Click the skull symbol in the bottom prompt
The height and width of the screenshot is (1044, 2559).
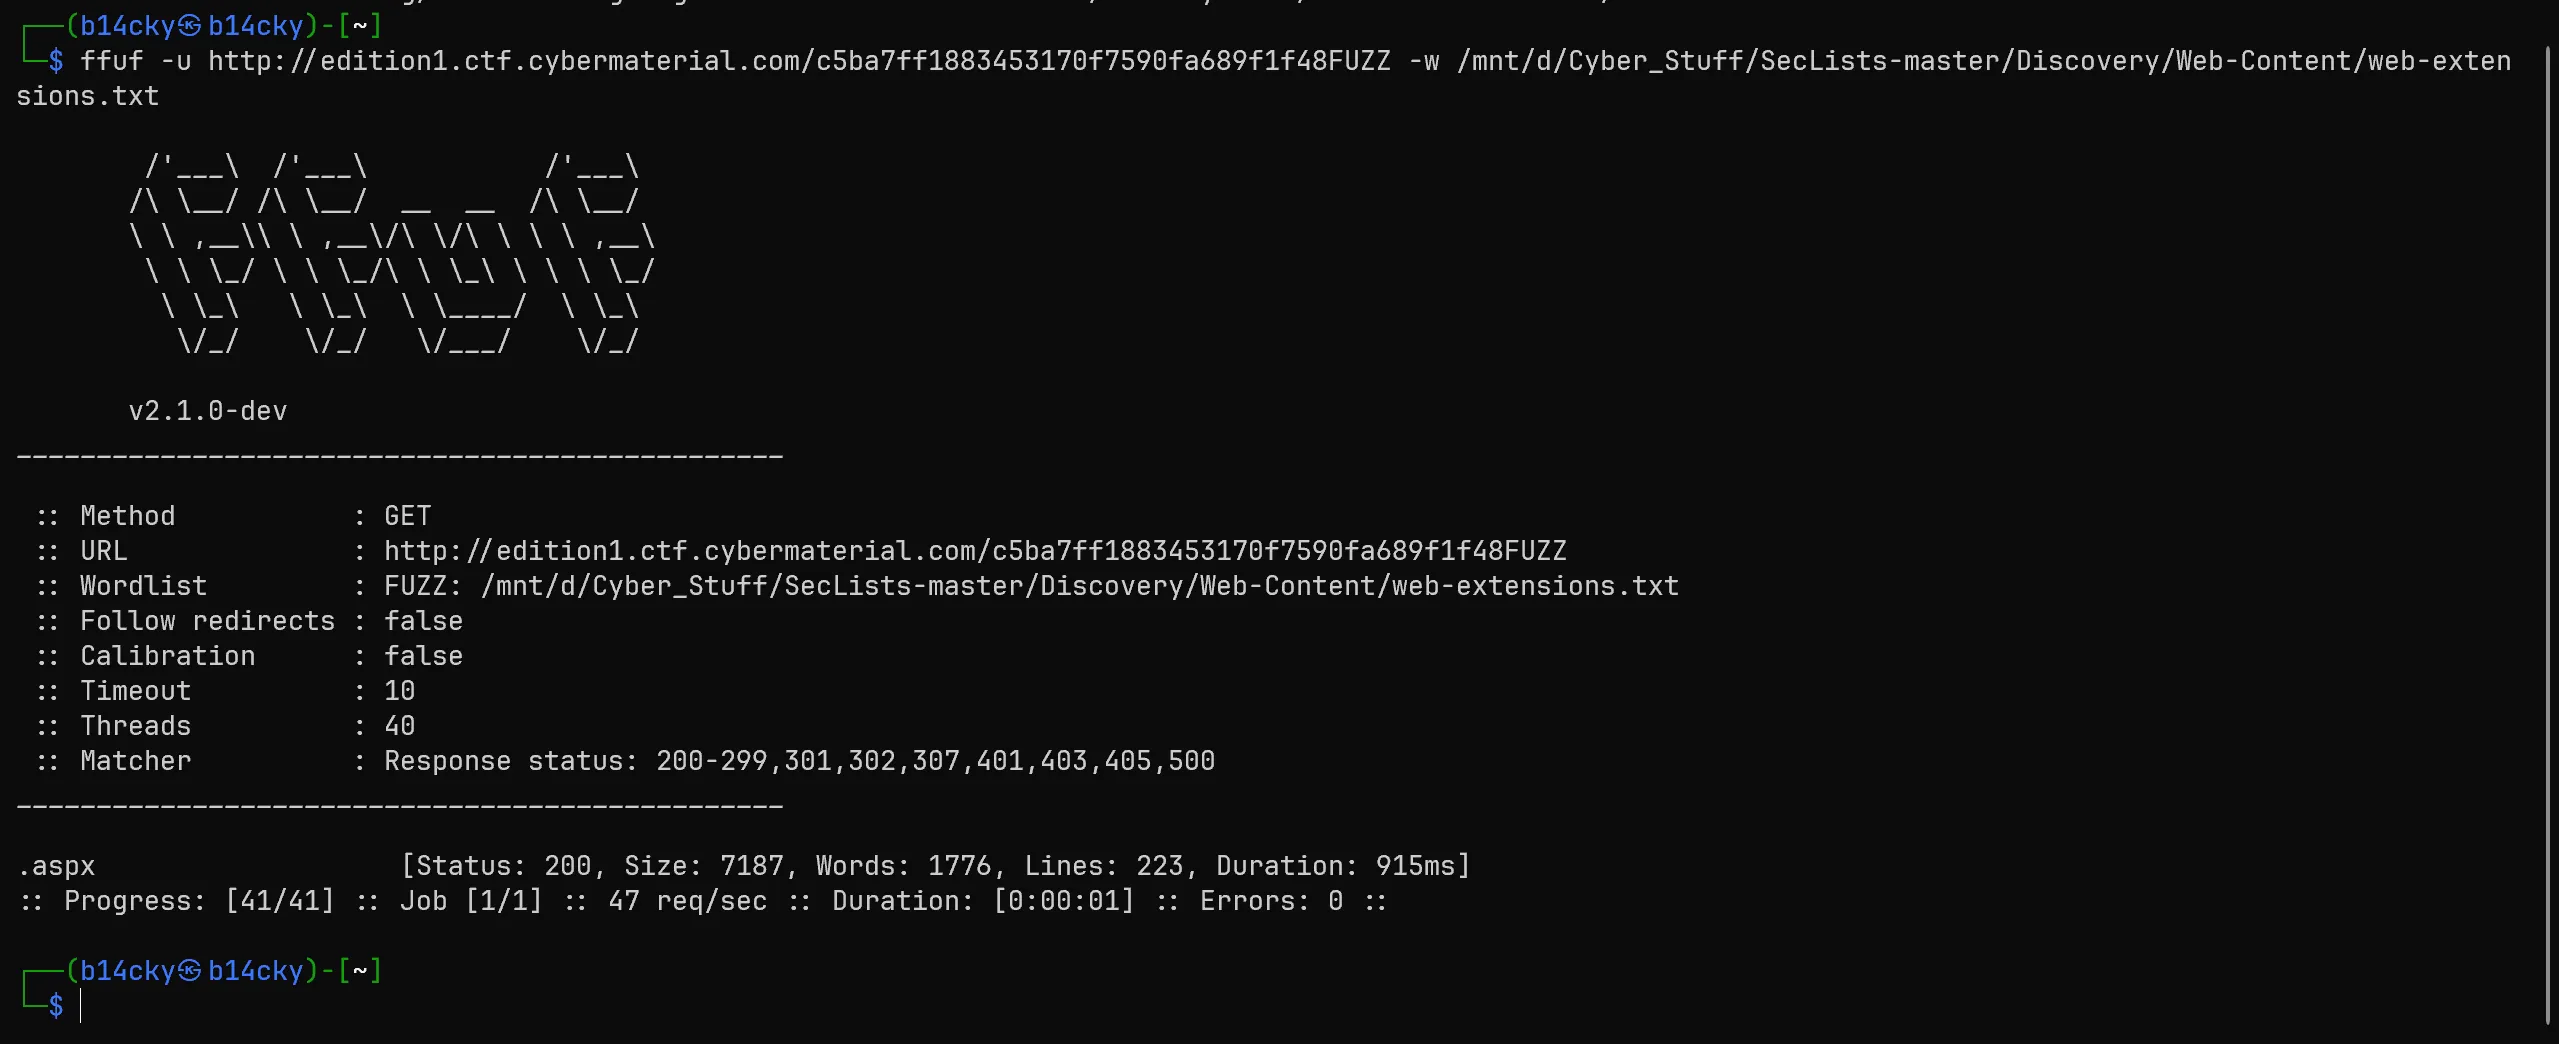point(190,970)
